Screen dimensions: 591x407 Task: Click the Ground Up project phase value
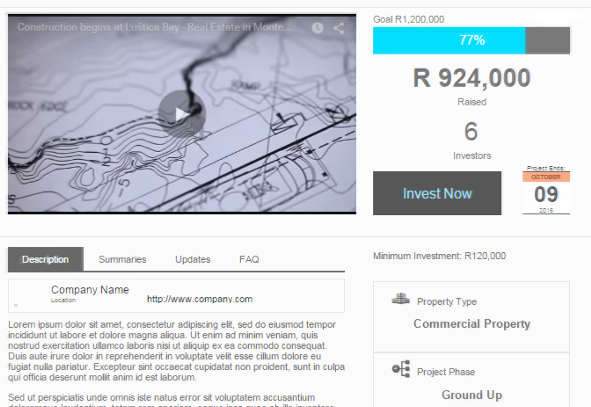472,395
